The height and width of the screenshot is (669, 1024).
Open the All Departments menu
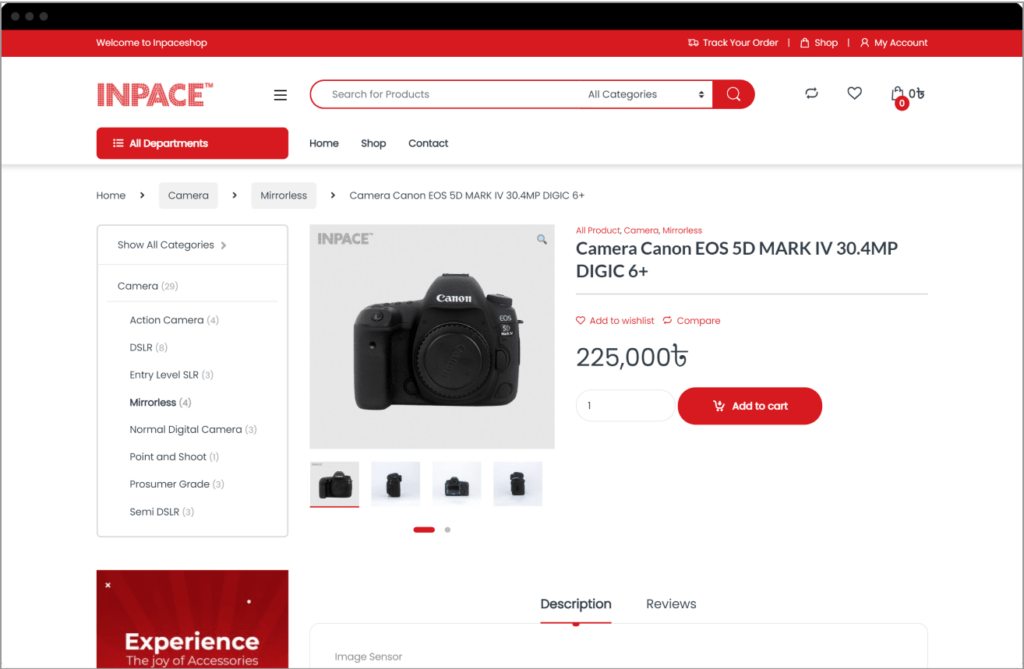click(x=192, y=143)
